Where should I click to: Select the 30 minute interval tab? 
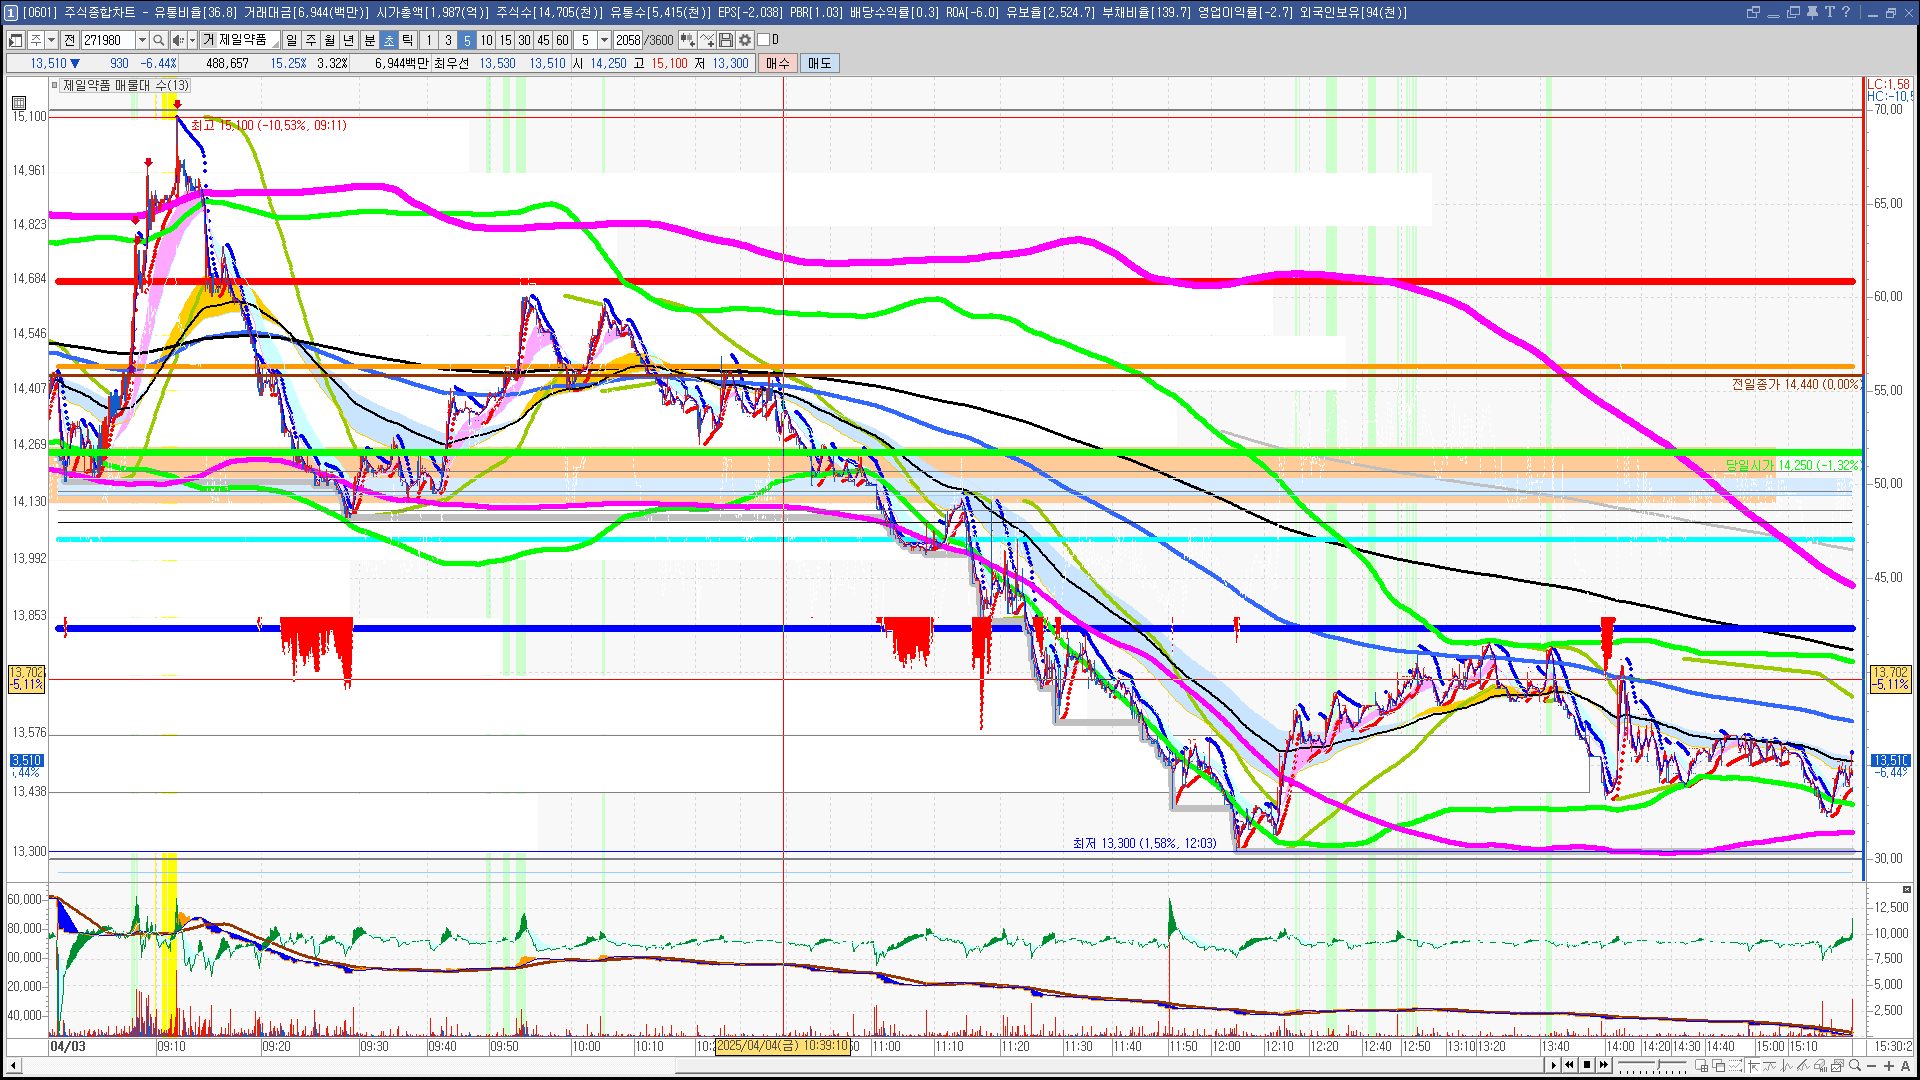[x=524, y=40]
